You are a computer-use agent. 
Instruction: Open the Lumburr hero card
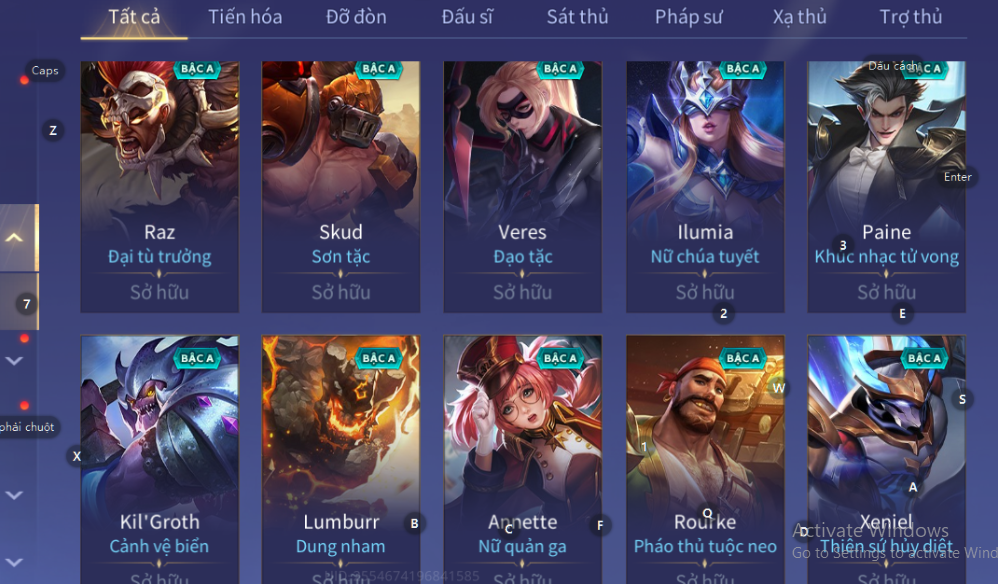point(341,459)
